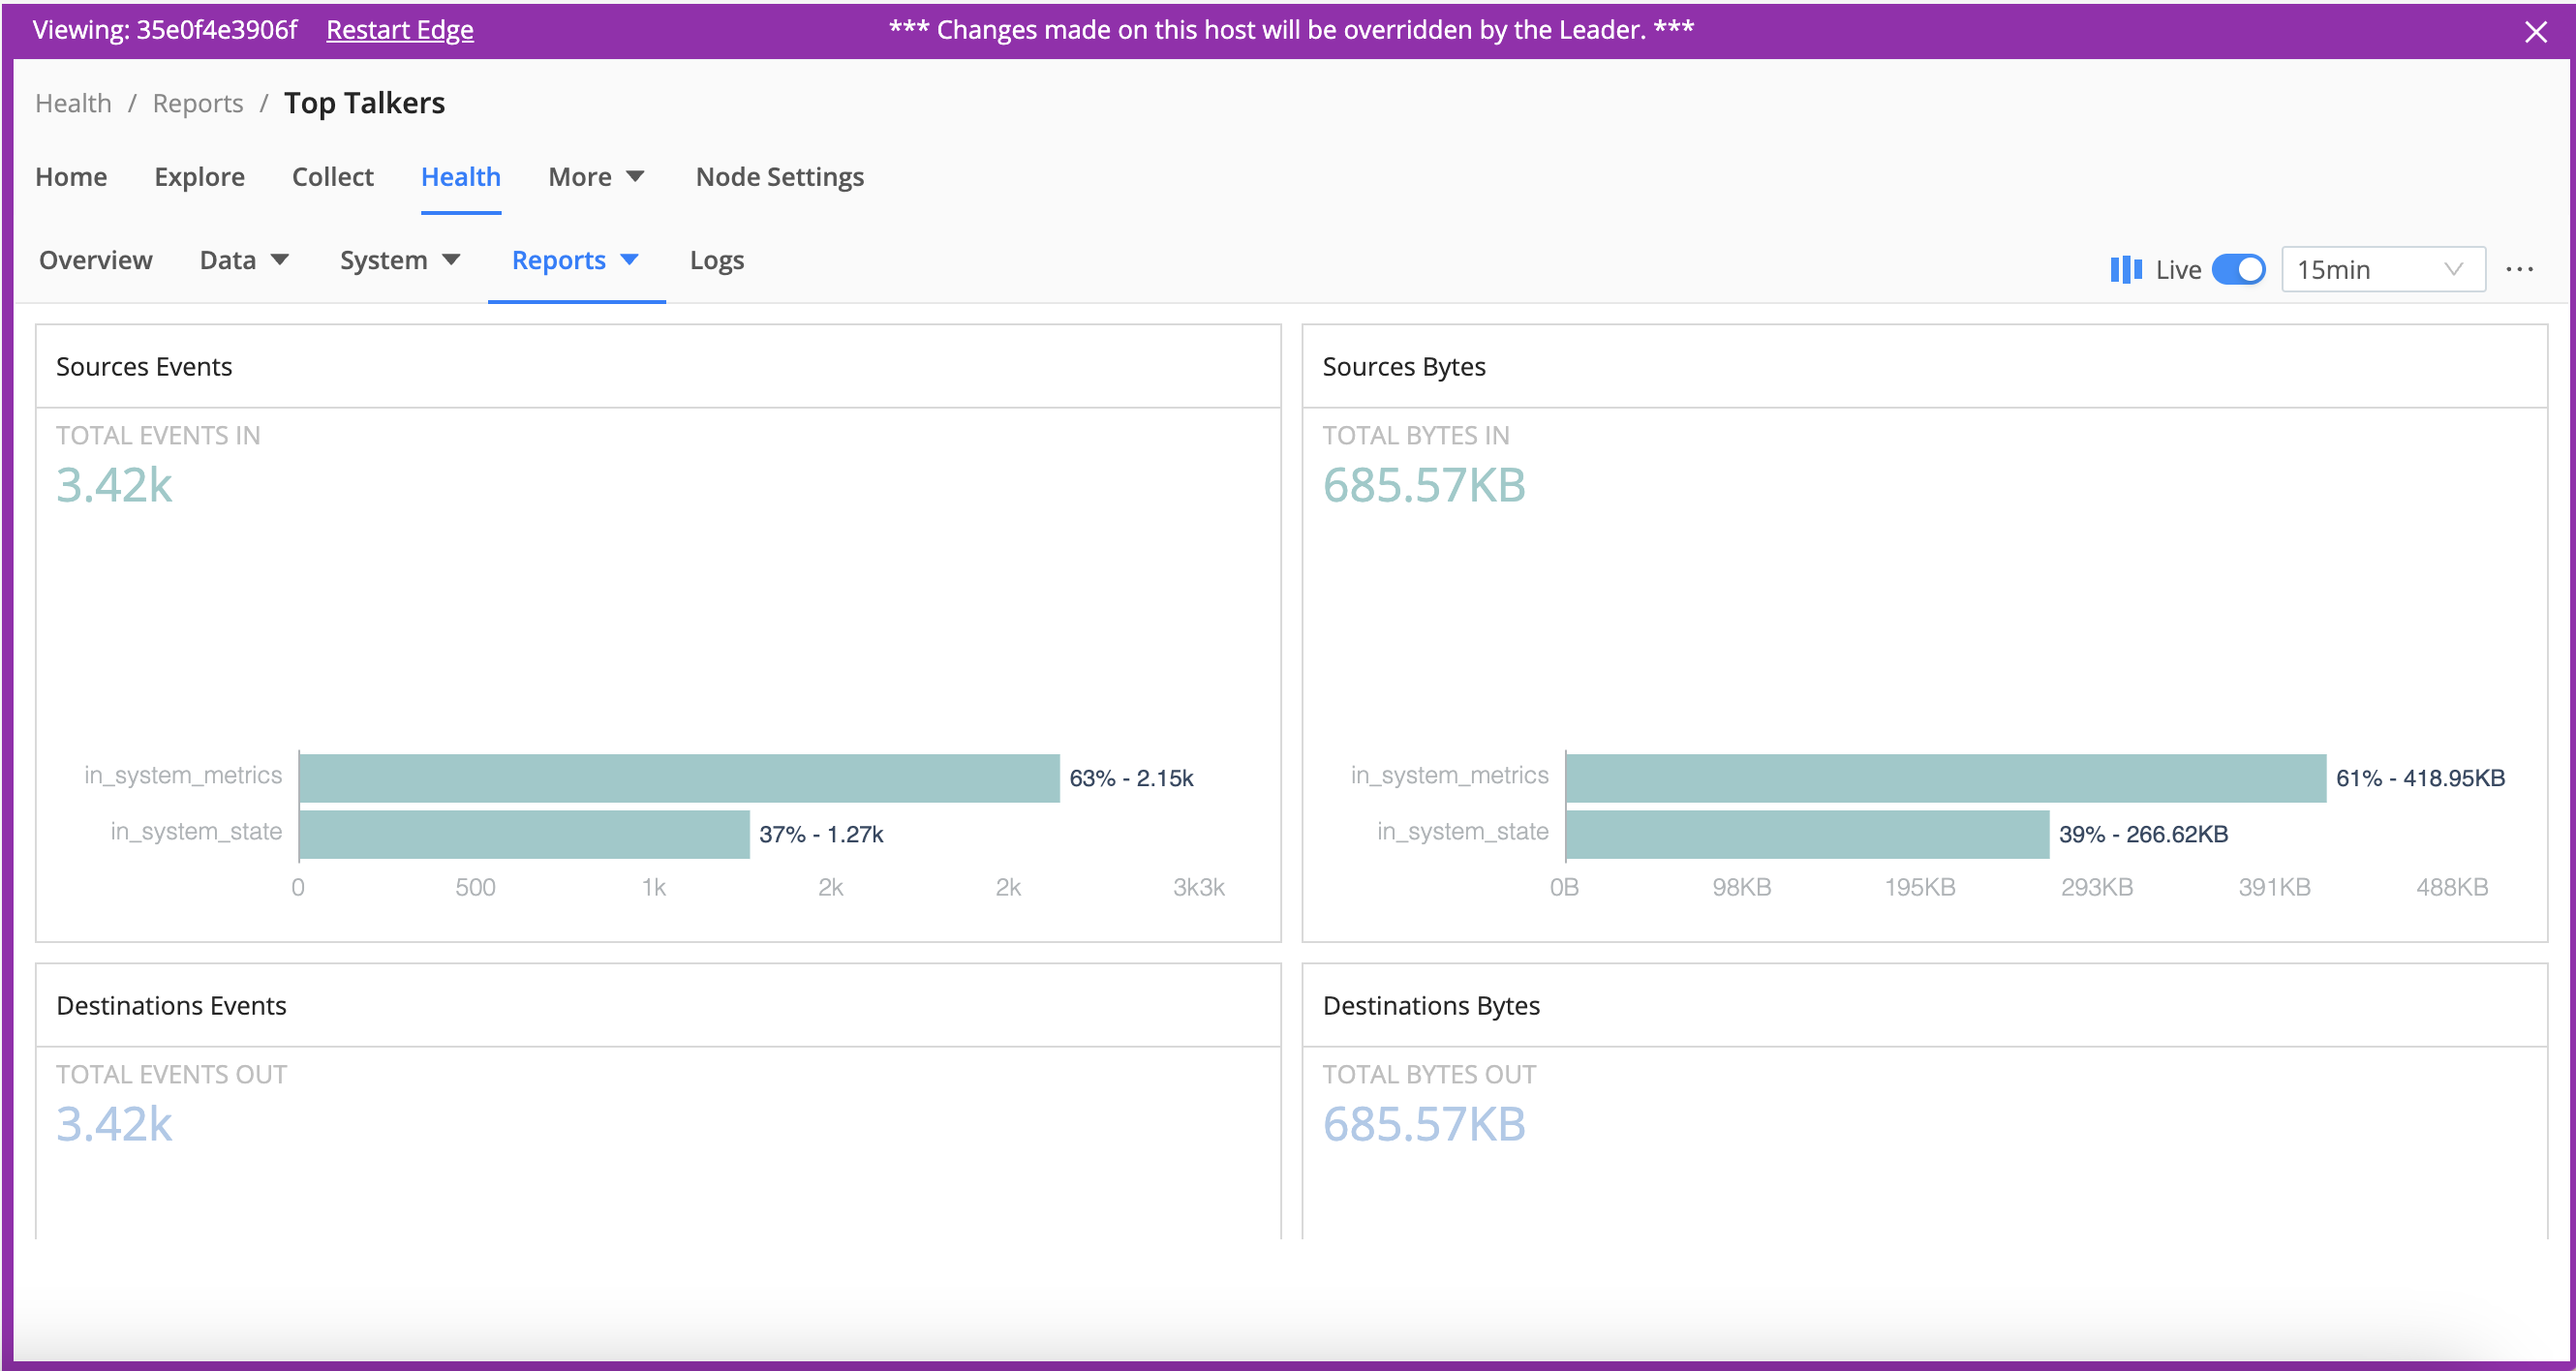The image size is (2576, 1371).
Task: Click the in_system_metrics bar in Sources Events
Action: click(x=678, y=778)
